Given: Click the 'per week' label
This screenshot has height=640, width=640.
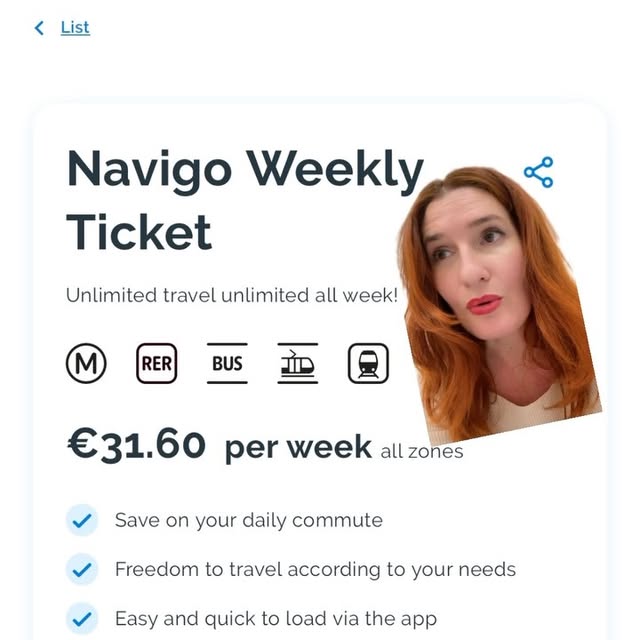Looking at the screenshot, I should point(298,448).
